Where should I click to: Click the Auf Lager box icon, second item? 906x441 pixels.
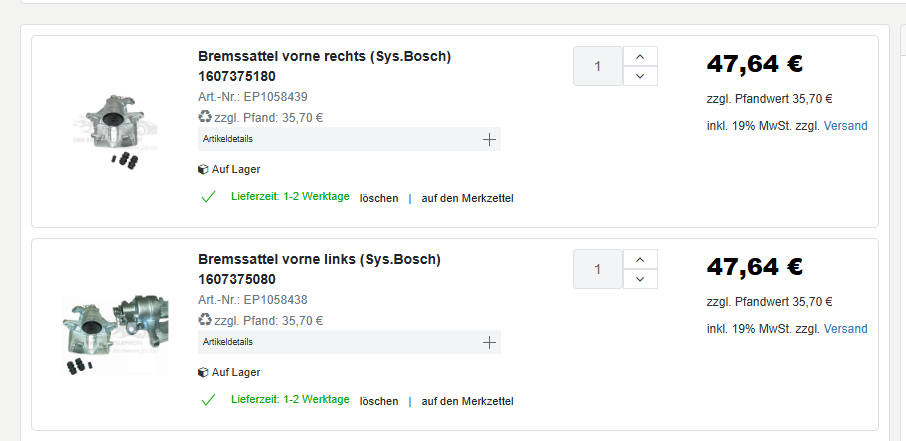(x=203, y=372)
